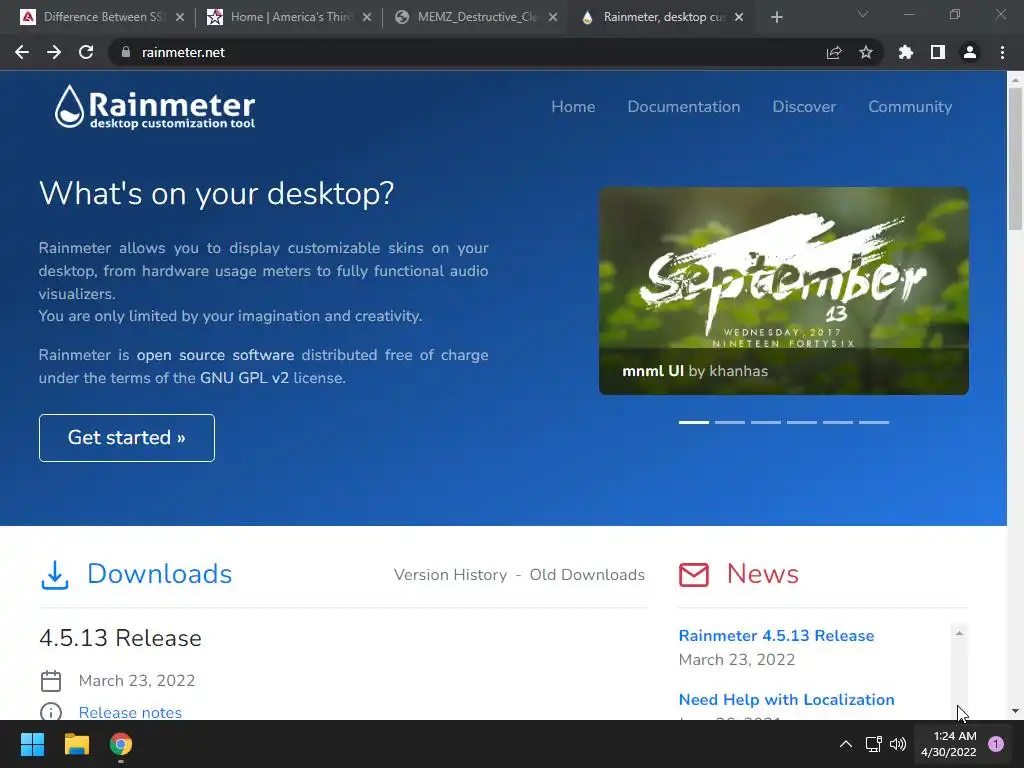Open the volume speaker tray icon
Screen dimensions: 1024x768
tap(898, 744)
